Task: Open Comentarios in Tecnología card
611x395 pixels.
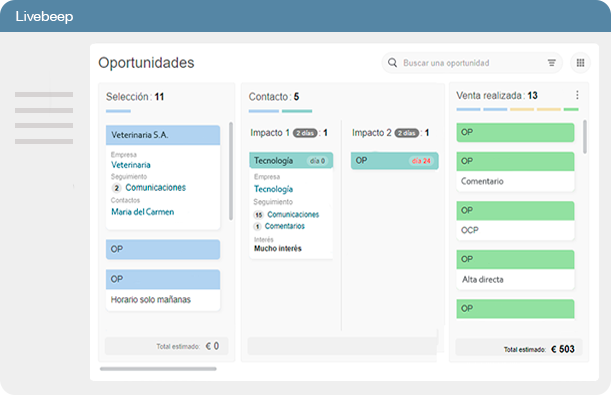Action: point(285,226)
